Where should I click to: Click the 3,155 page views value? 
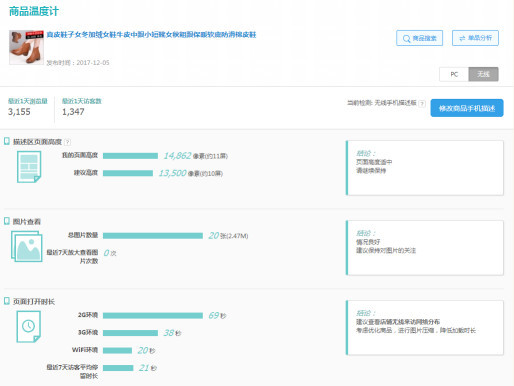click(x=19, y=112)
